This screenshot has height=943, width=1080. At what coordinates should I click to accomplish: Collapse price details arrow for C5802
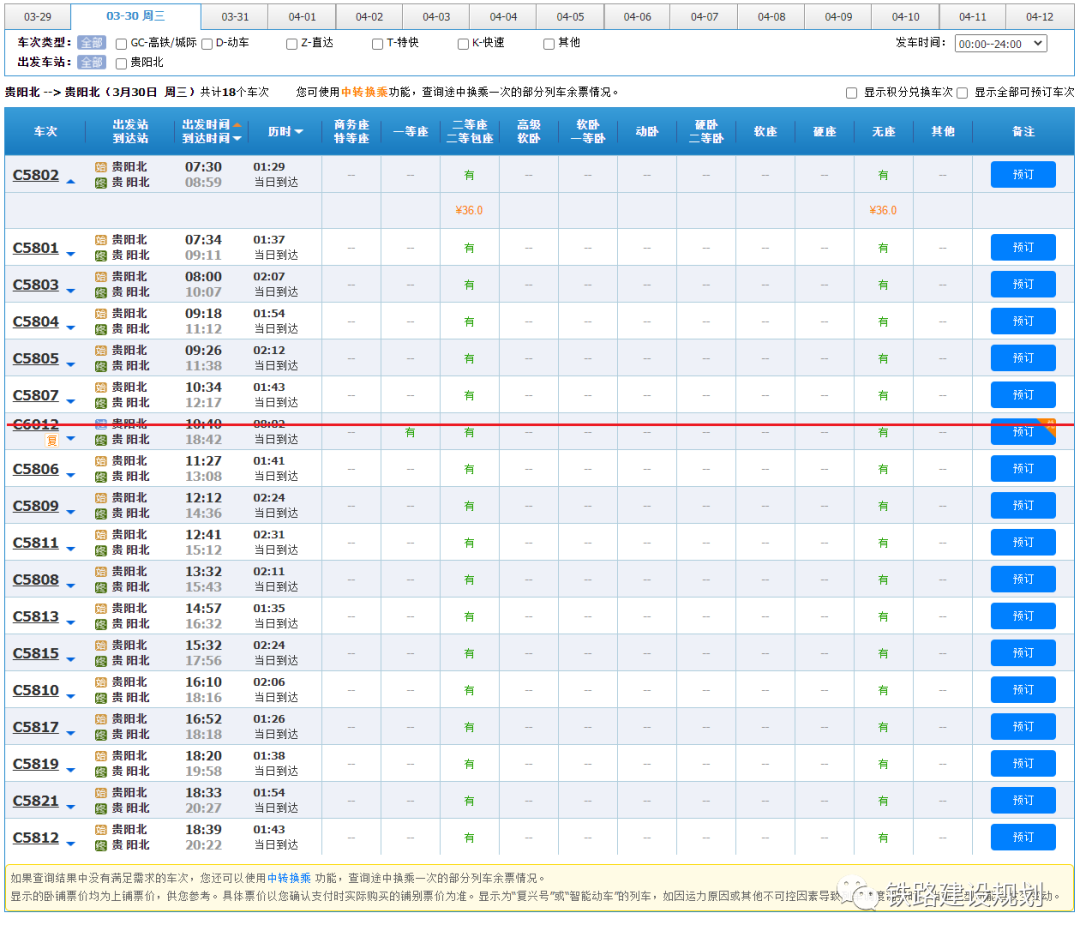tap(70, 182)
